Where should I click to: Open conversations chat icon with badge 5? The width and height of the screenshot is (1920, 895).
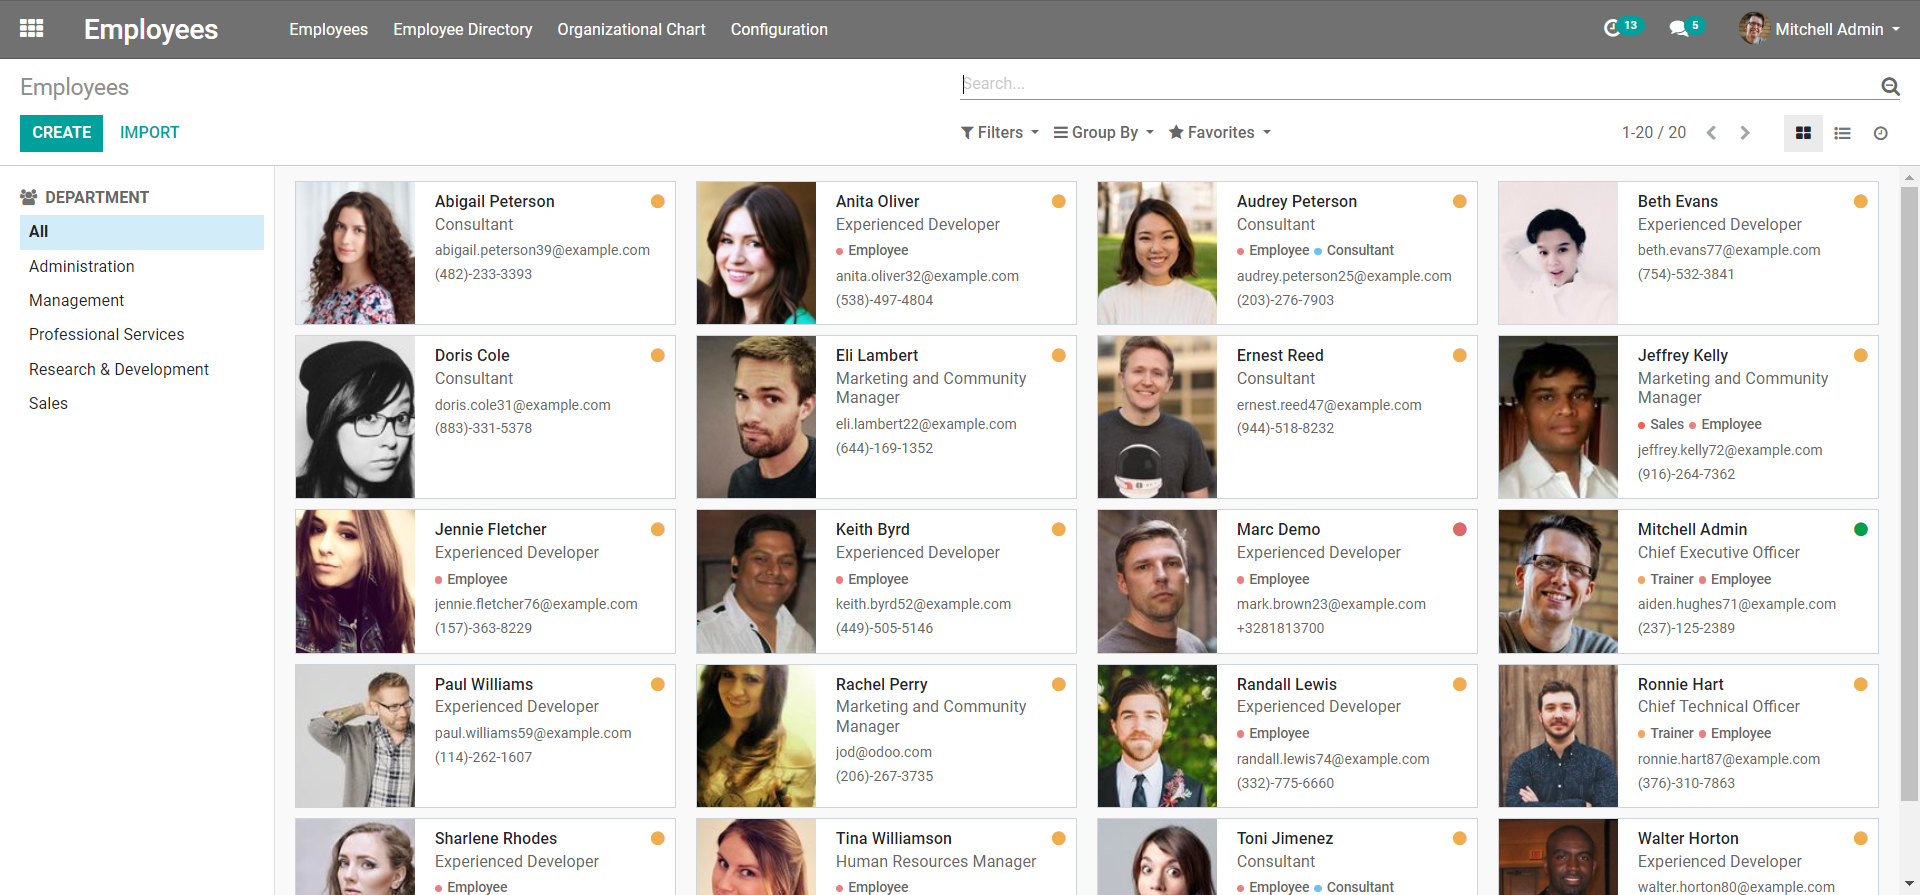point(1685,28)
